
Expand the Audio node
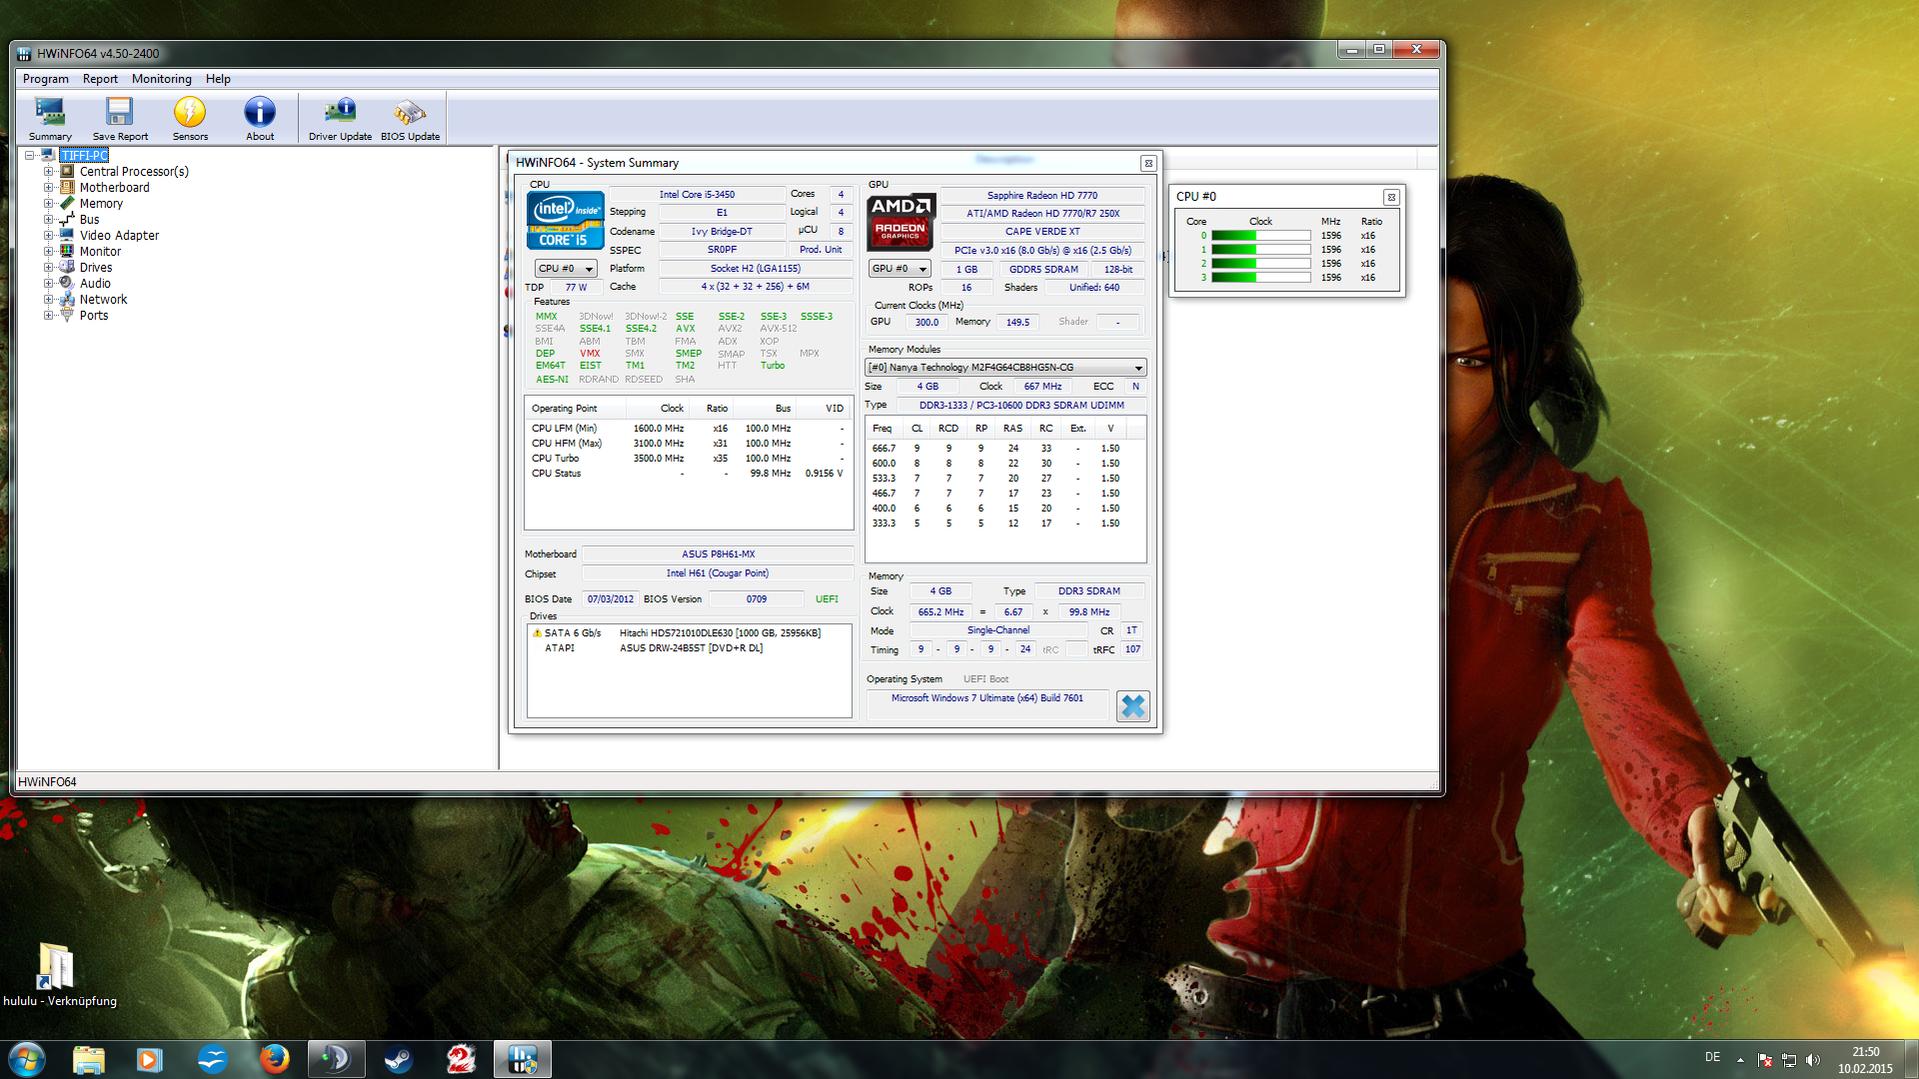[48, 283]
